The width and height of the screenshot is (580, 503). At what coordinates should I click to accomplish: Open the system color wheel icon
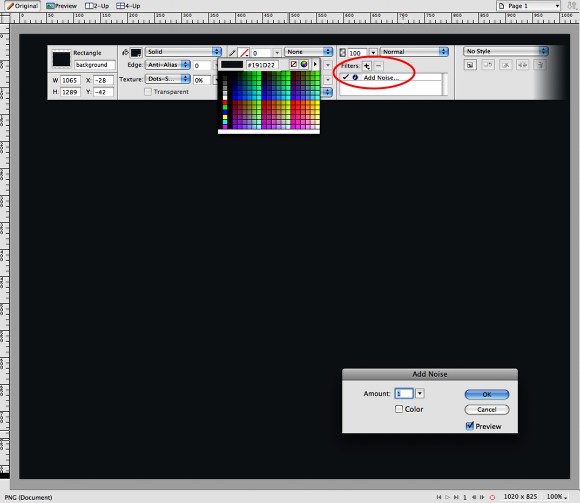[304, 64]
